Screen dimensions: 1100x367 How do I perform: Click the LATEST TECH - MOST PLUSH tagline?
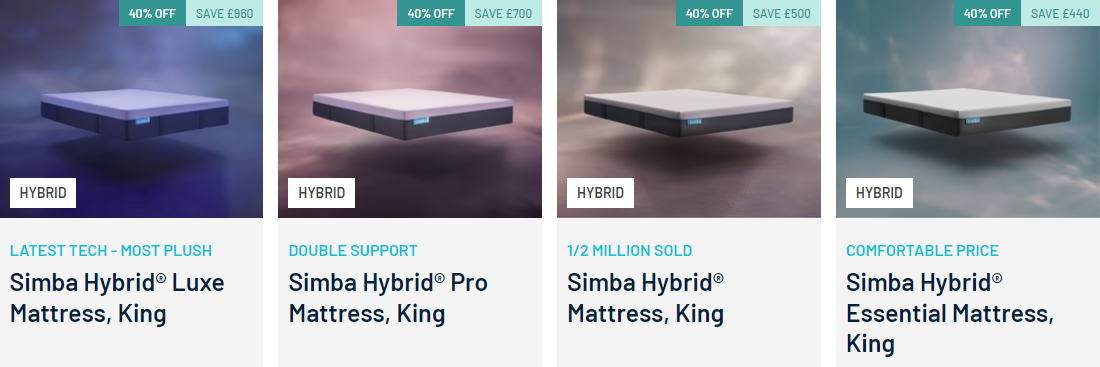[111, 251]
